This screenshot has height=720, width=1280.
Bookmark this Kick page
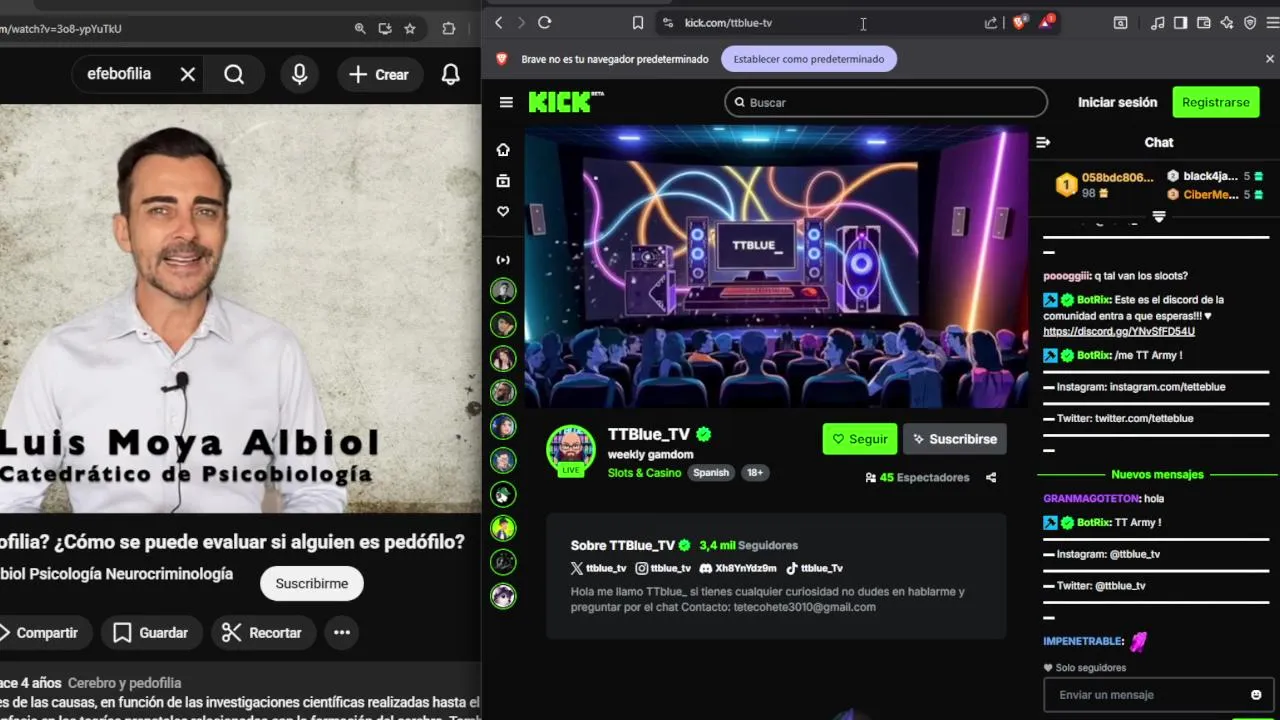click(638, 22)
